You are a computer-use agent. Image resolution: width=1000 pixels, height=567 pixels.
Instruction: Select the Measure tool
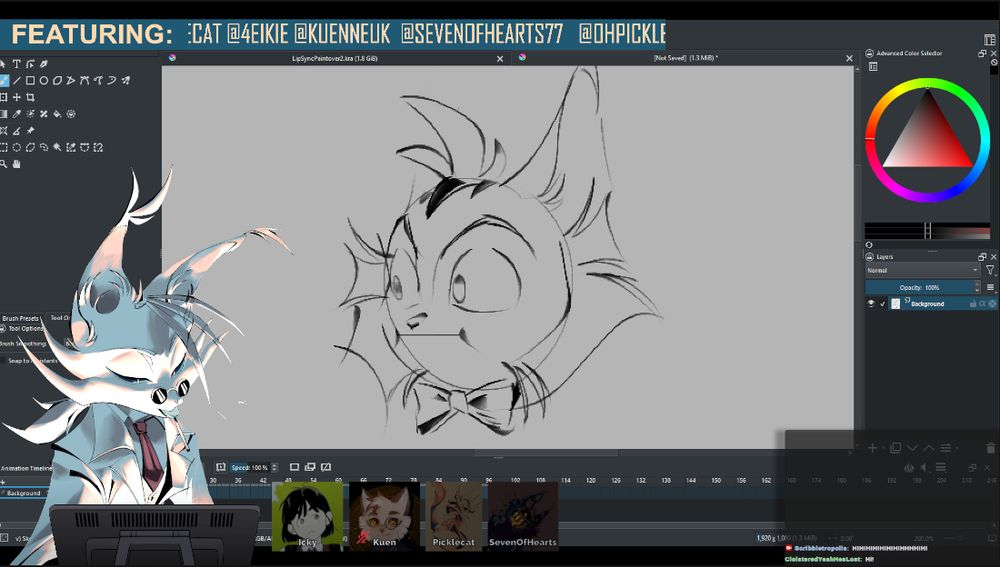click(x=17, y=130)
